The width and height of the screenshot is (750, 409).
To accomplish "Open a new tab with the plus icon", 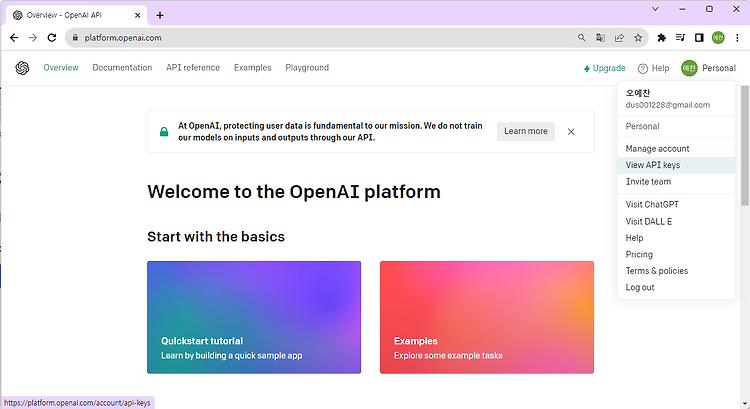I will pos(160,15).
